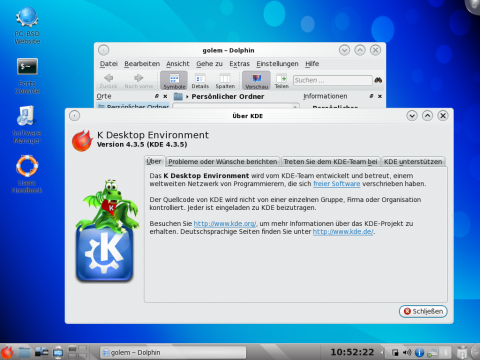This screenshot has width=480, height=360.
Task: Close the Dolphin window via title bar
Action: (x=375, y=50)
